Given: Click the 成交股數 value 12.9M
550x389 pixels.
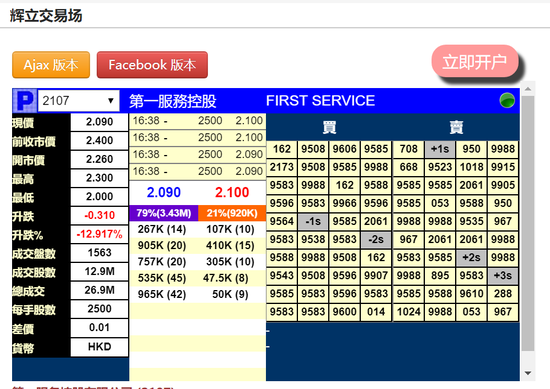Looking at the screenshot, I should coord(100,271).
